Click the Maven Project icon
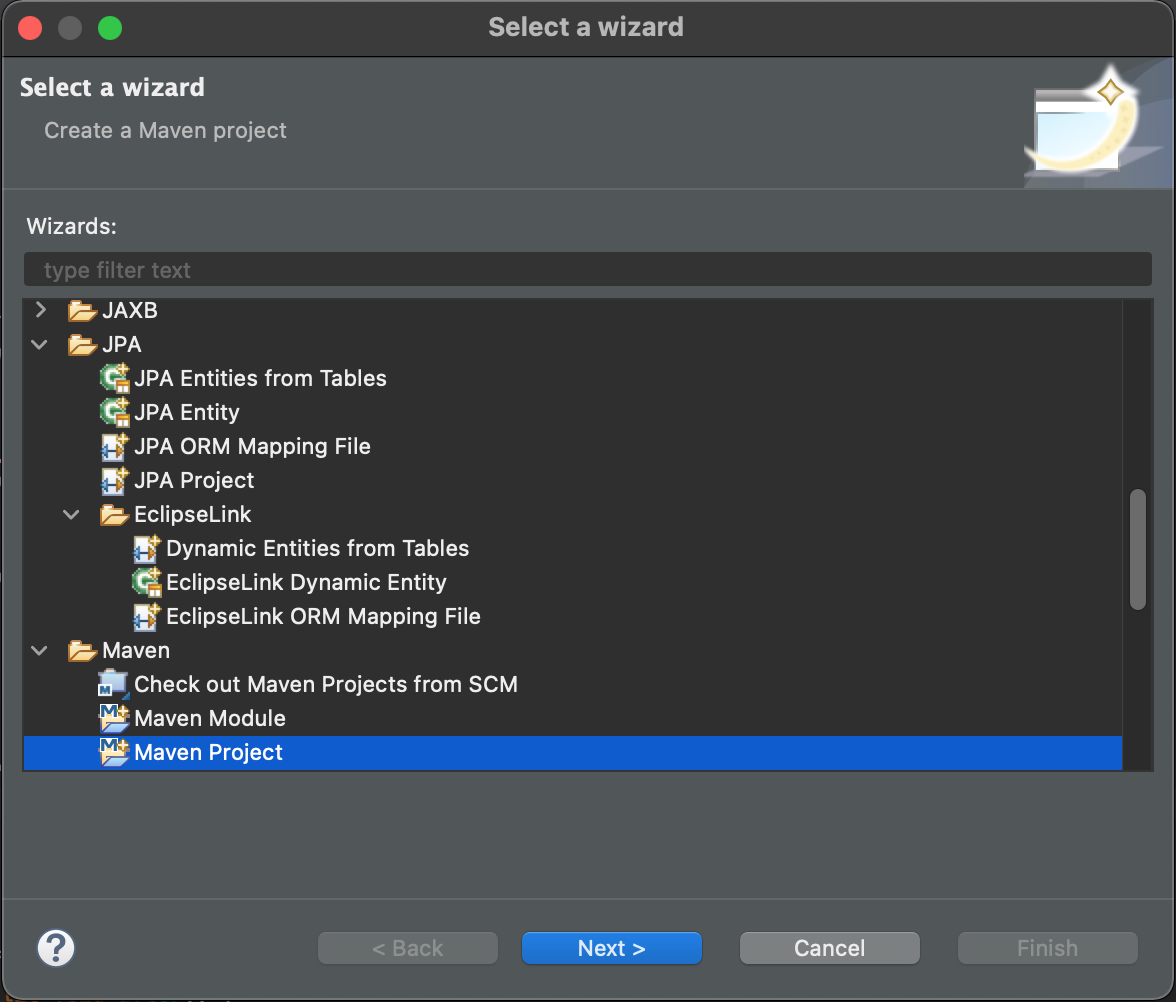The height and width of the screenshot is (1002, 1176). pyautogui.click(x=114, y=752)
